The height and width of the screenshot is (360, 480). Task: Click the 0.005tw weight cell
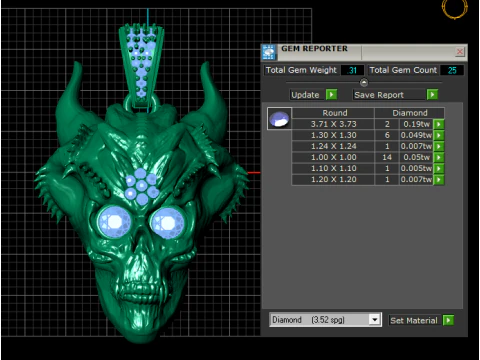tap(416, 168)
